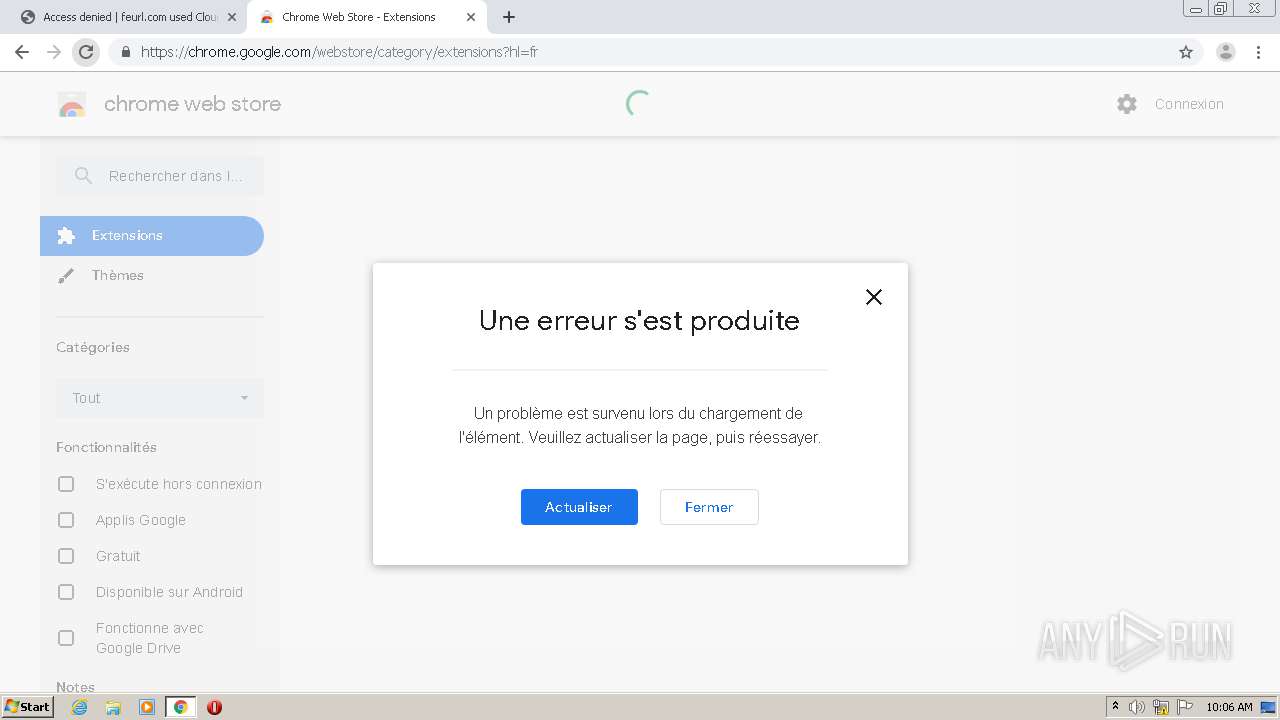Click the Connexion sign-in link
Image resolution: width=1280 pixels, height=720 pixels.
pos(1189,104)
